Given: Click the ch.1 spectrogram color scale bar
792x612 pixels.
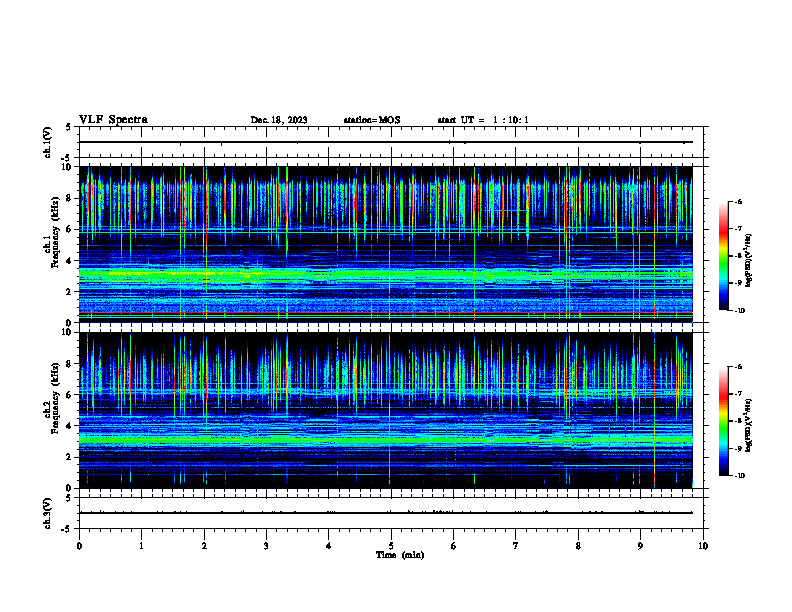Looking at the screenshot, I should click(723, 256).
